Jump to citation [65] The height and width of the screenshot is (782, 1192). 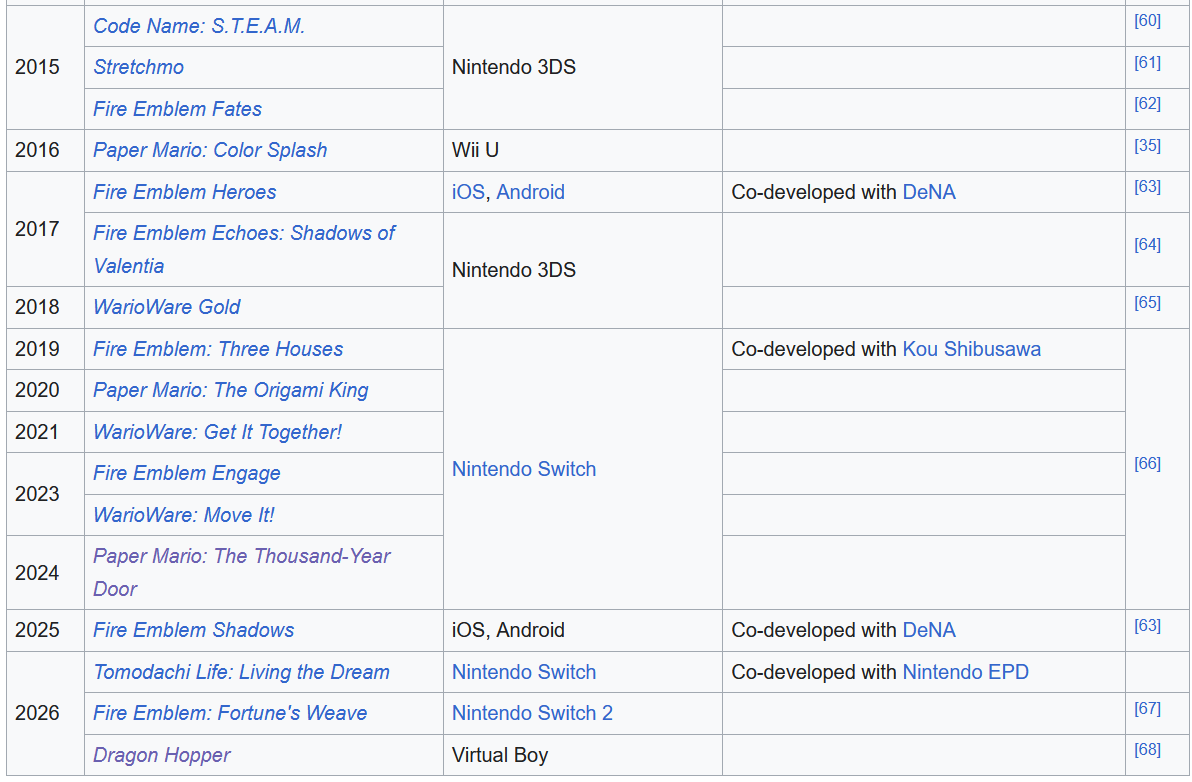1147,302
